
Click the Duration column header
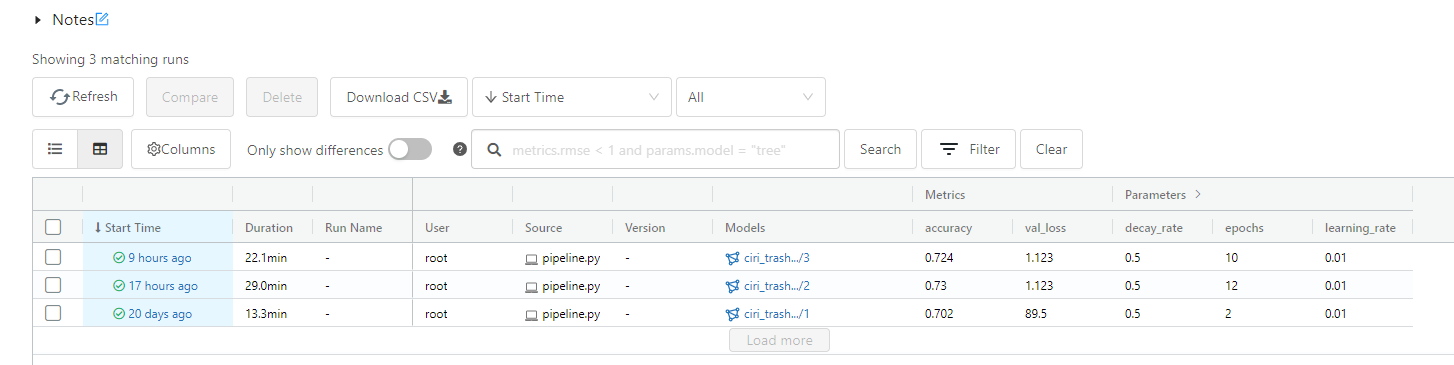click(x=269, y=227)
